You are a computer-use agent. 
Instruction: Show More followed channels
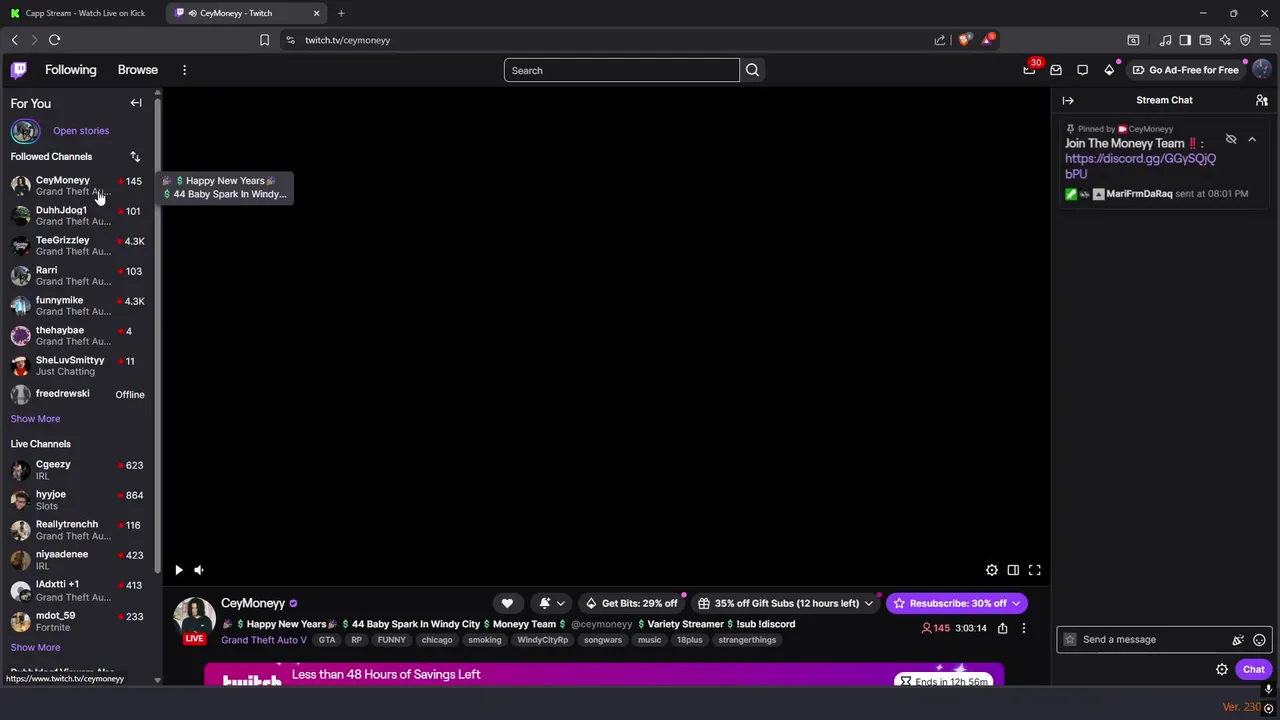[x=35, y=419]
